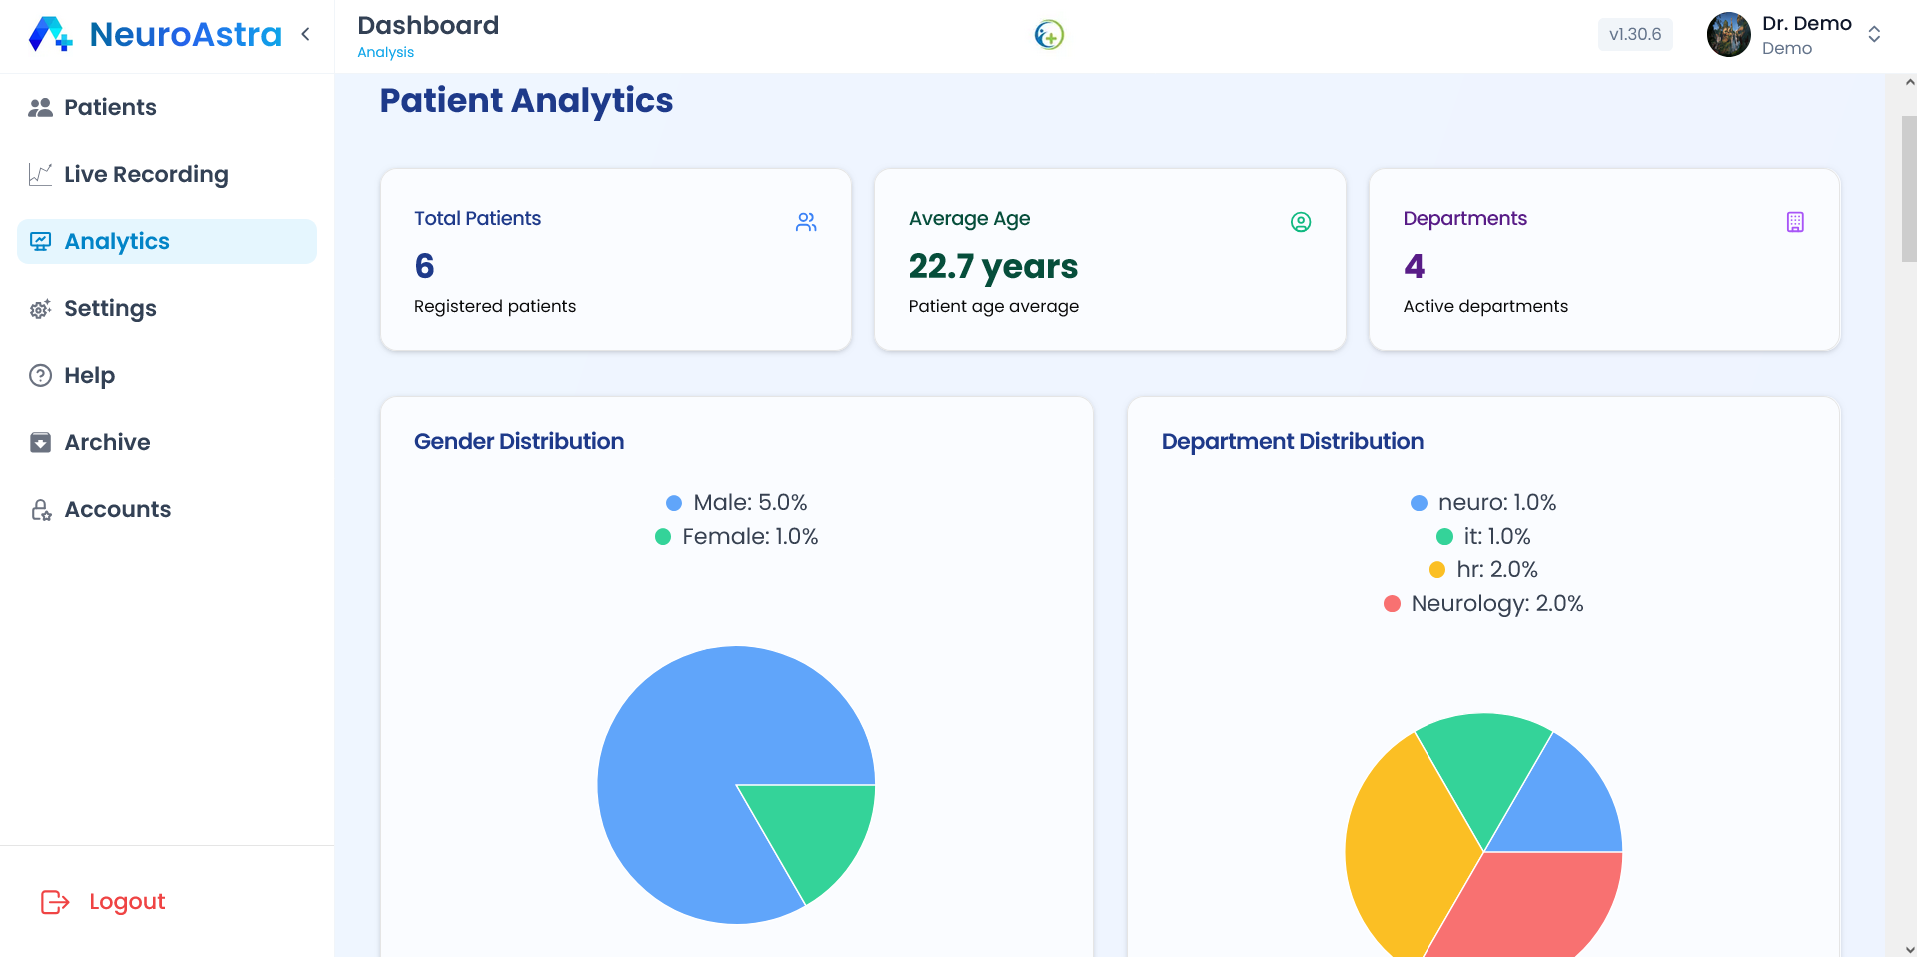Click the Archive box icon
Screen dimensions: 1918x957
(40, 443)
